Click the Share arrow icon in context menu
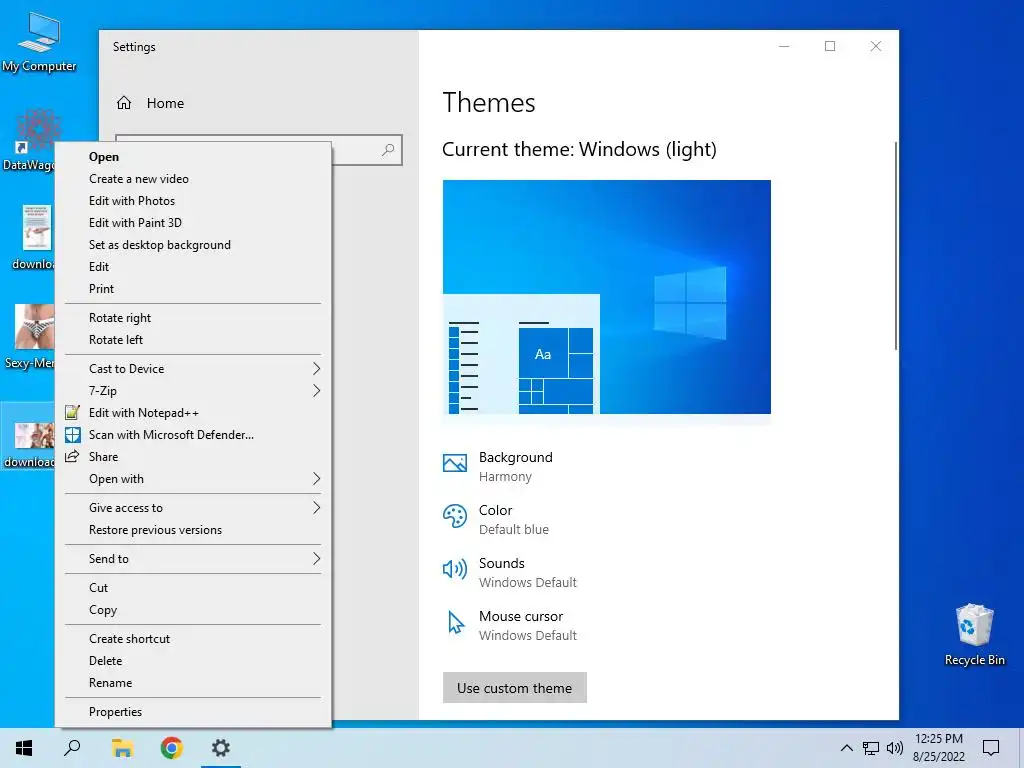 pyautogui.click(x=72, y=456)
